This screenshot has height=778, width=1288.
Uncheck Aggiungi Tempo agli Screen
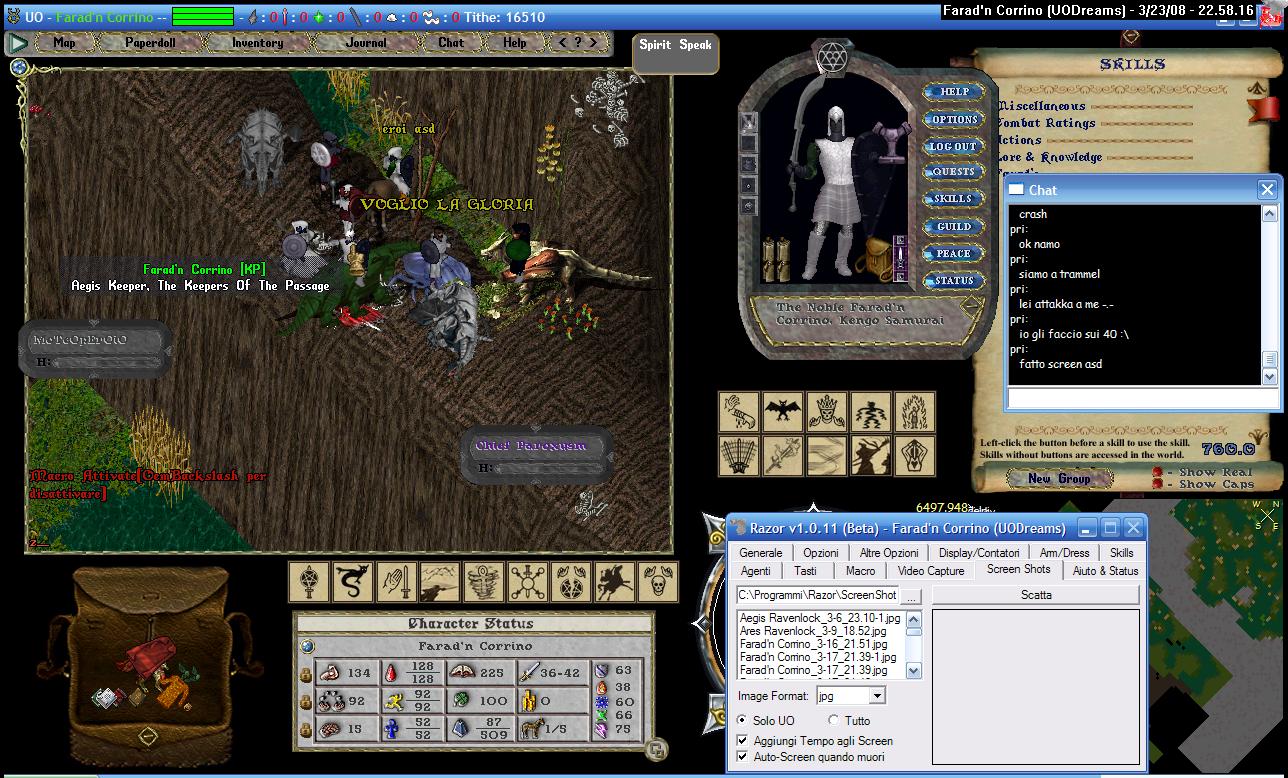(x=742, y=740)
